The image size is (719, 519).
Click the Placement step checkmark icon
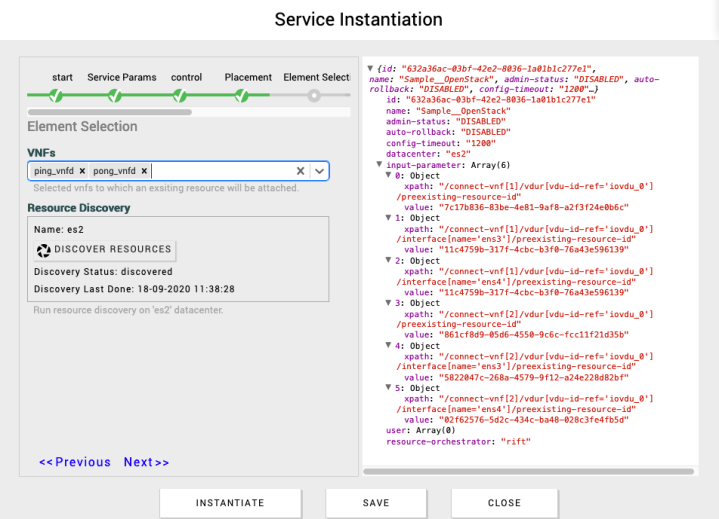pyautogui.click(x=242, y=96)
